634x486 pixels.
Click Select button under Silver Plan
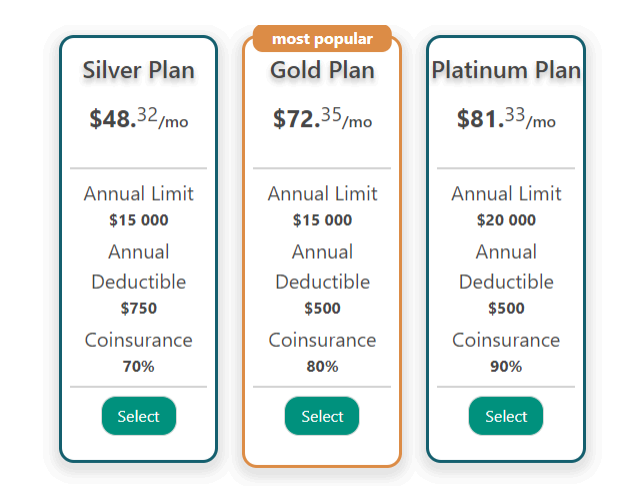coord(138,416)
